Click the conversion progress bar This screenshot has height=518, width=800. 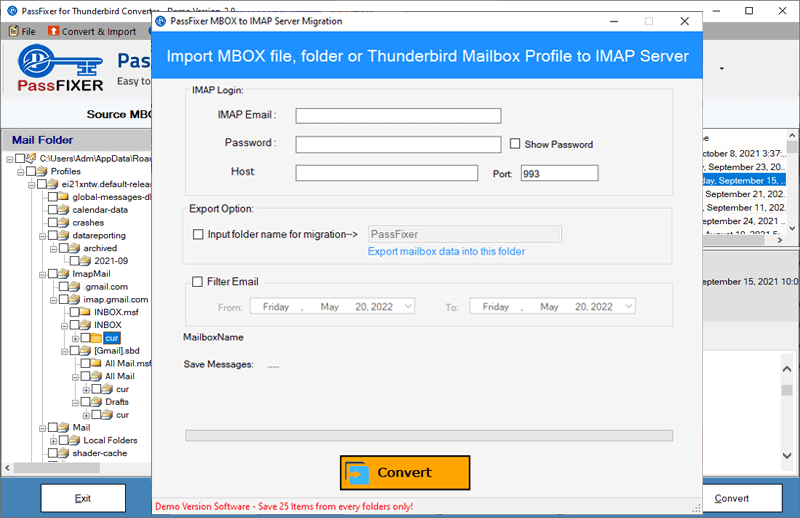[429, 435]
